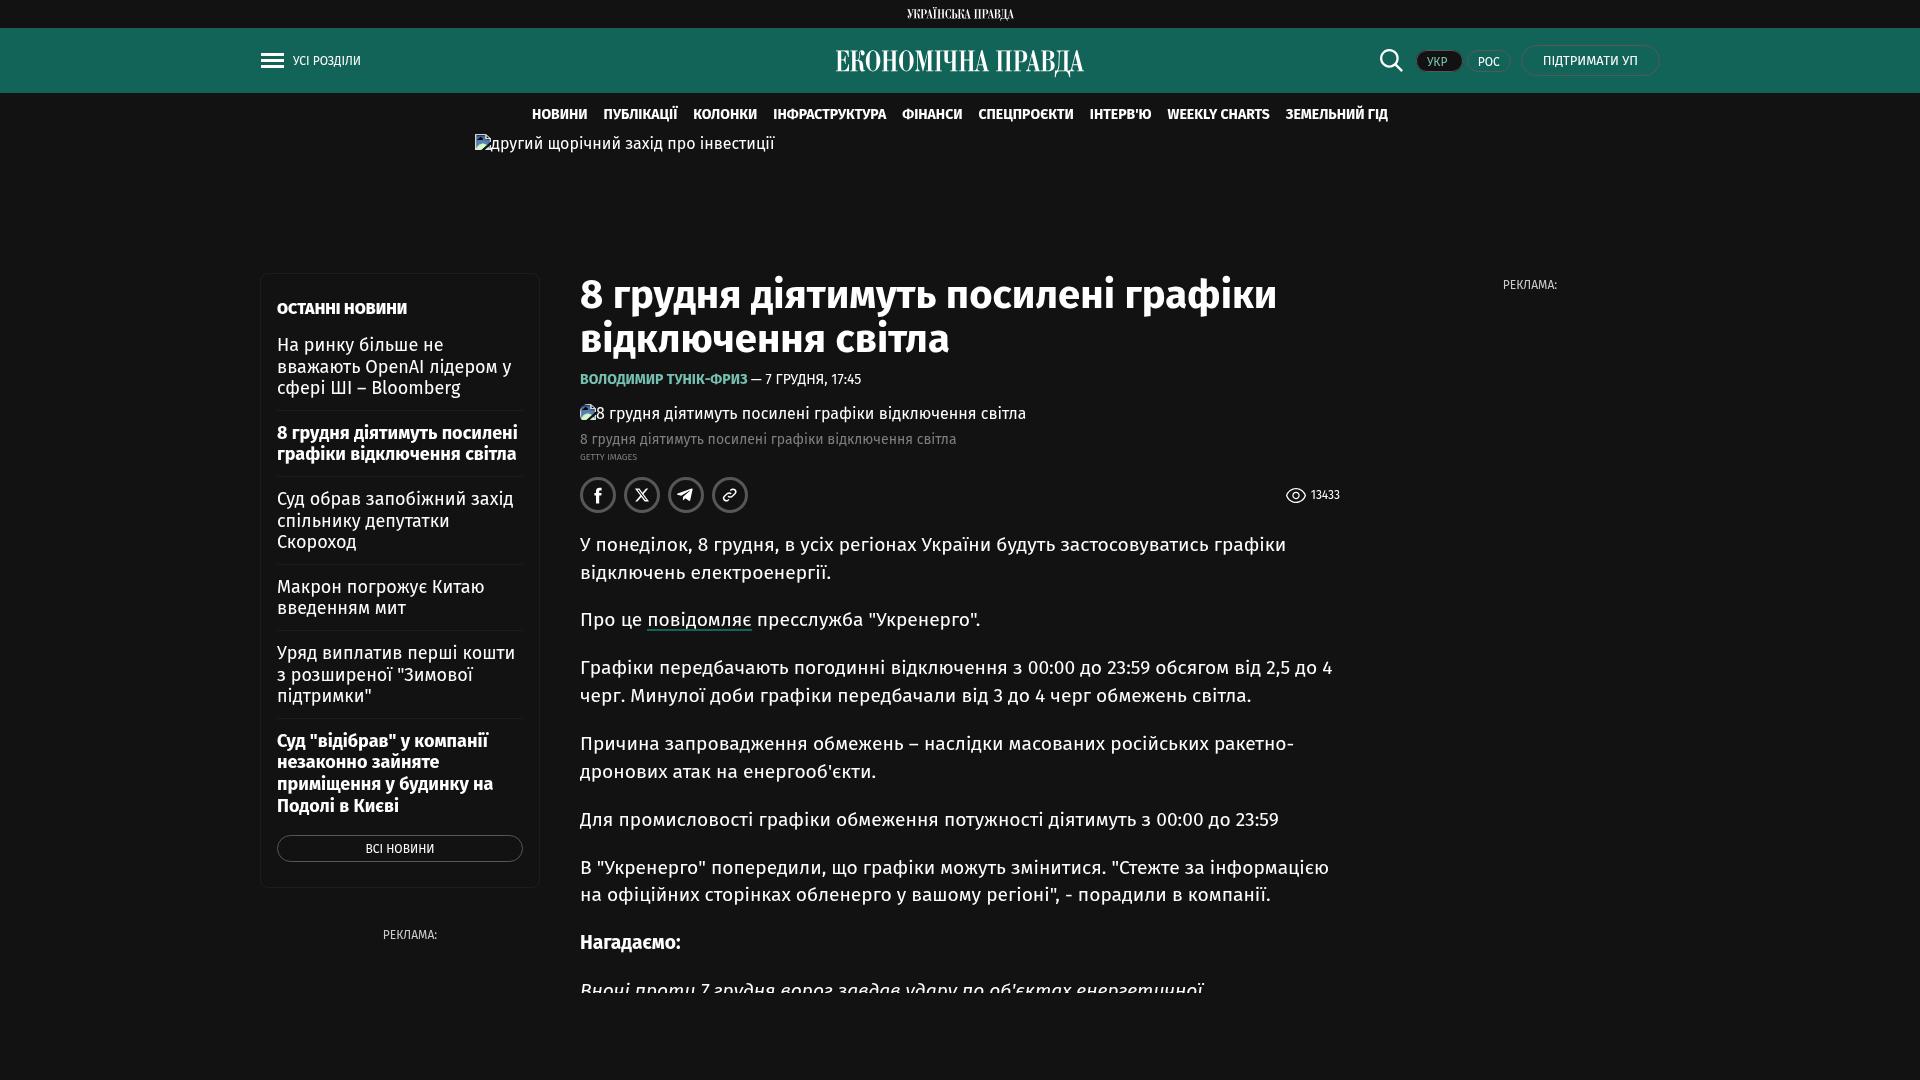The height and width of the screenshot is (1080, 1920).
Task: Switch language to РОС
Action: tap(1488, 62)
